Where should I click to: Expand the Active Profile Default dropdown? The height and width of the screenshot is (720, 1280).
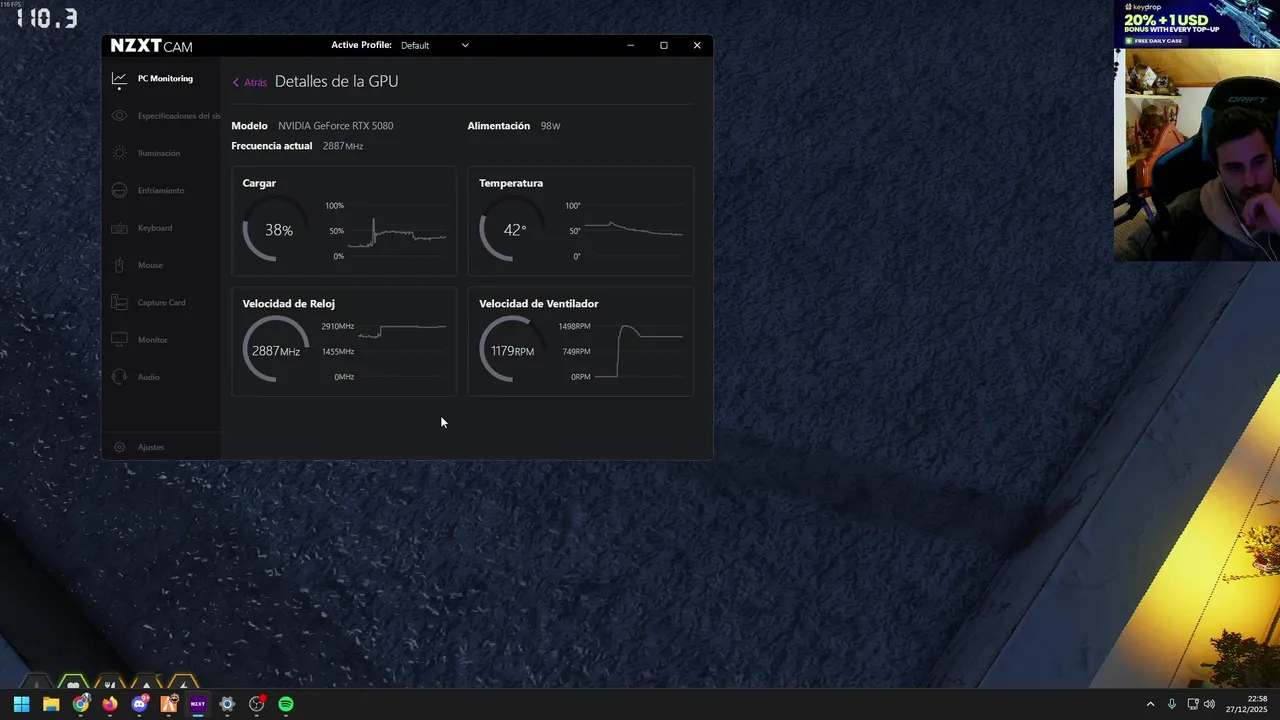click(435, 45)
